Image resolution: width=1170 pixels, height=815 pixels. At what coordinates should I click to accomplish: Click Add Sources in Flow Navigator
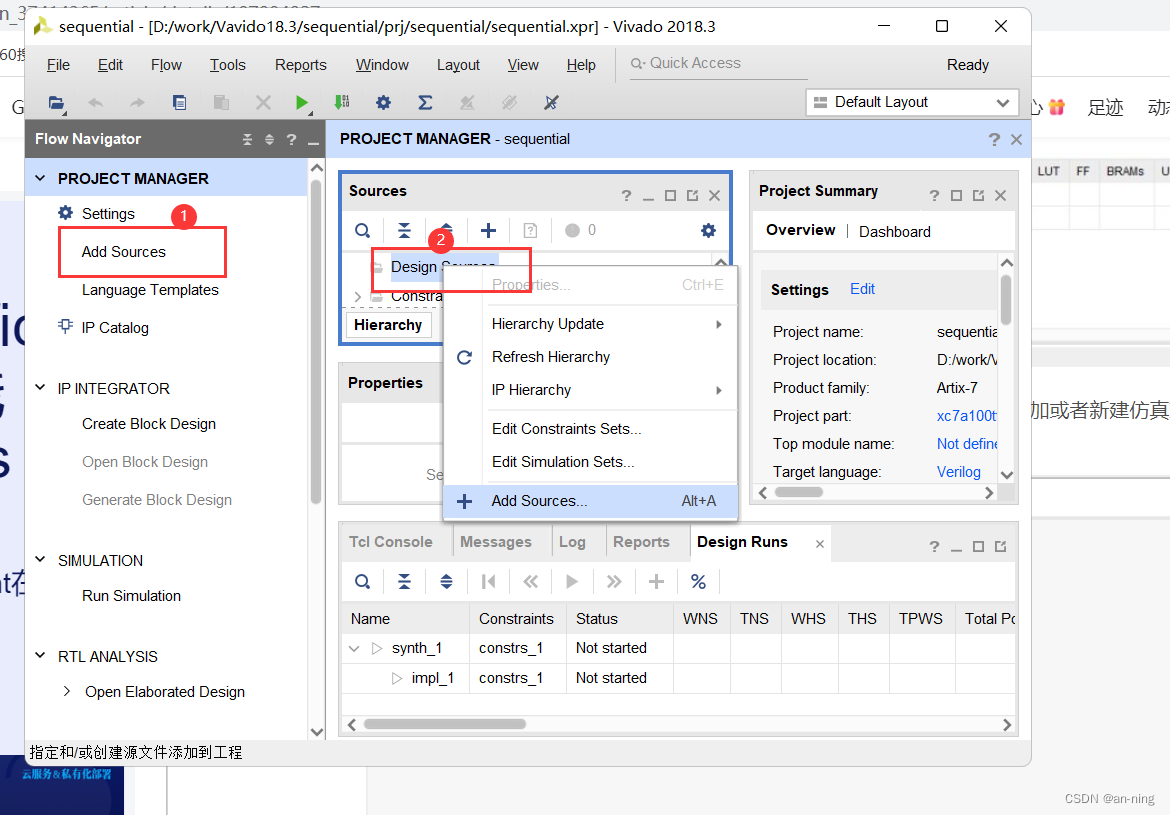tap(124, 252)
